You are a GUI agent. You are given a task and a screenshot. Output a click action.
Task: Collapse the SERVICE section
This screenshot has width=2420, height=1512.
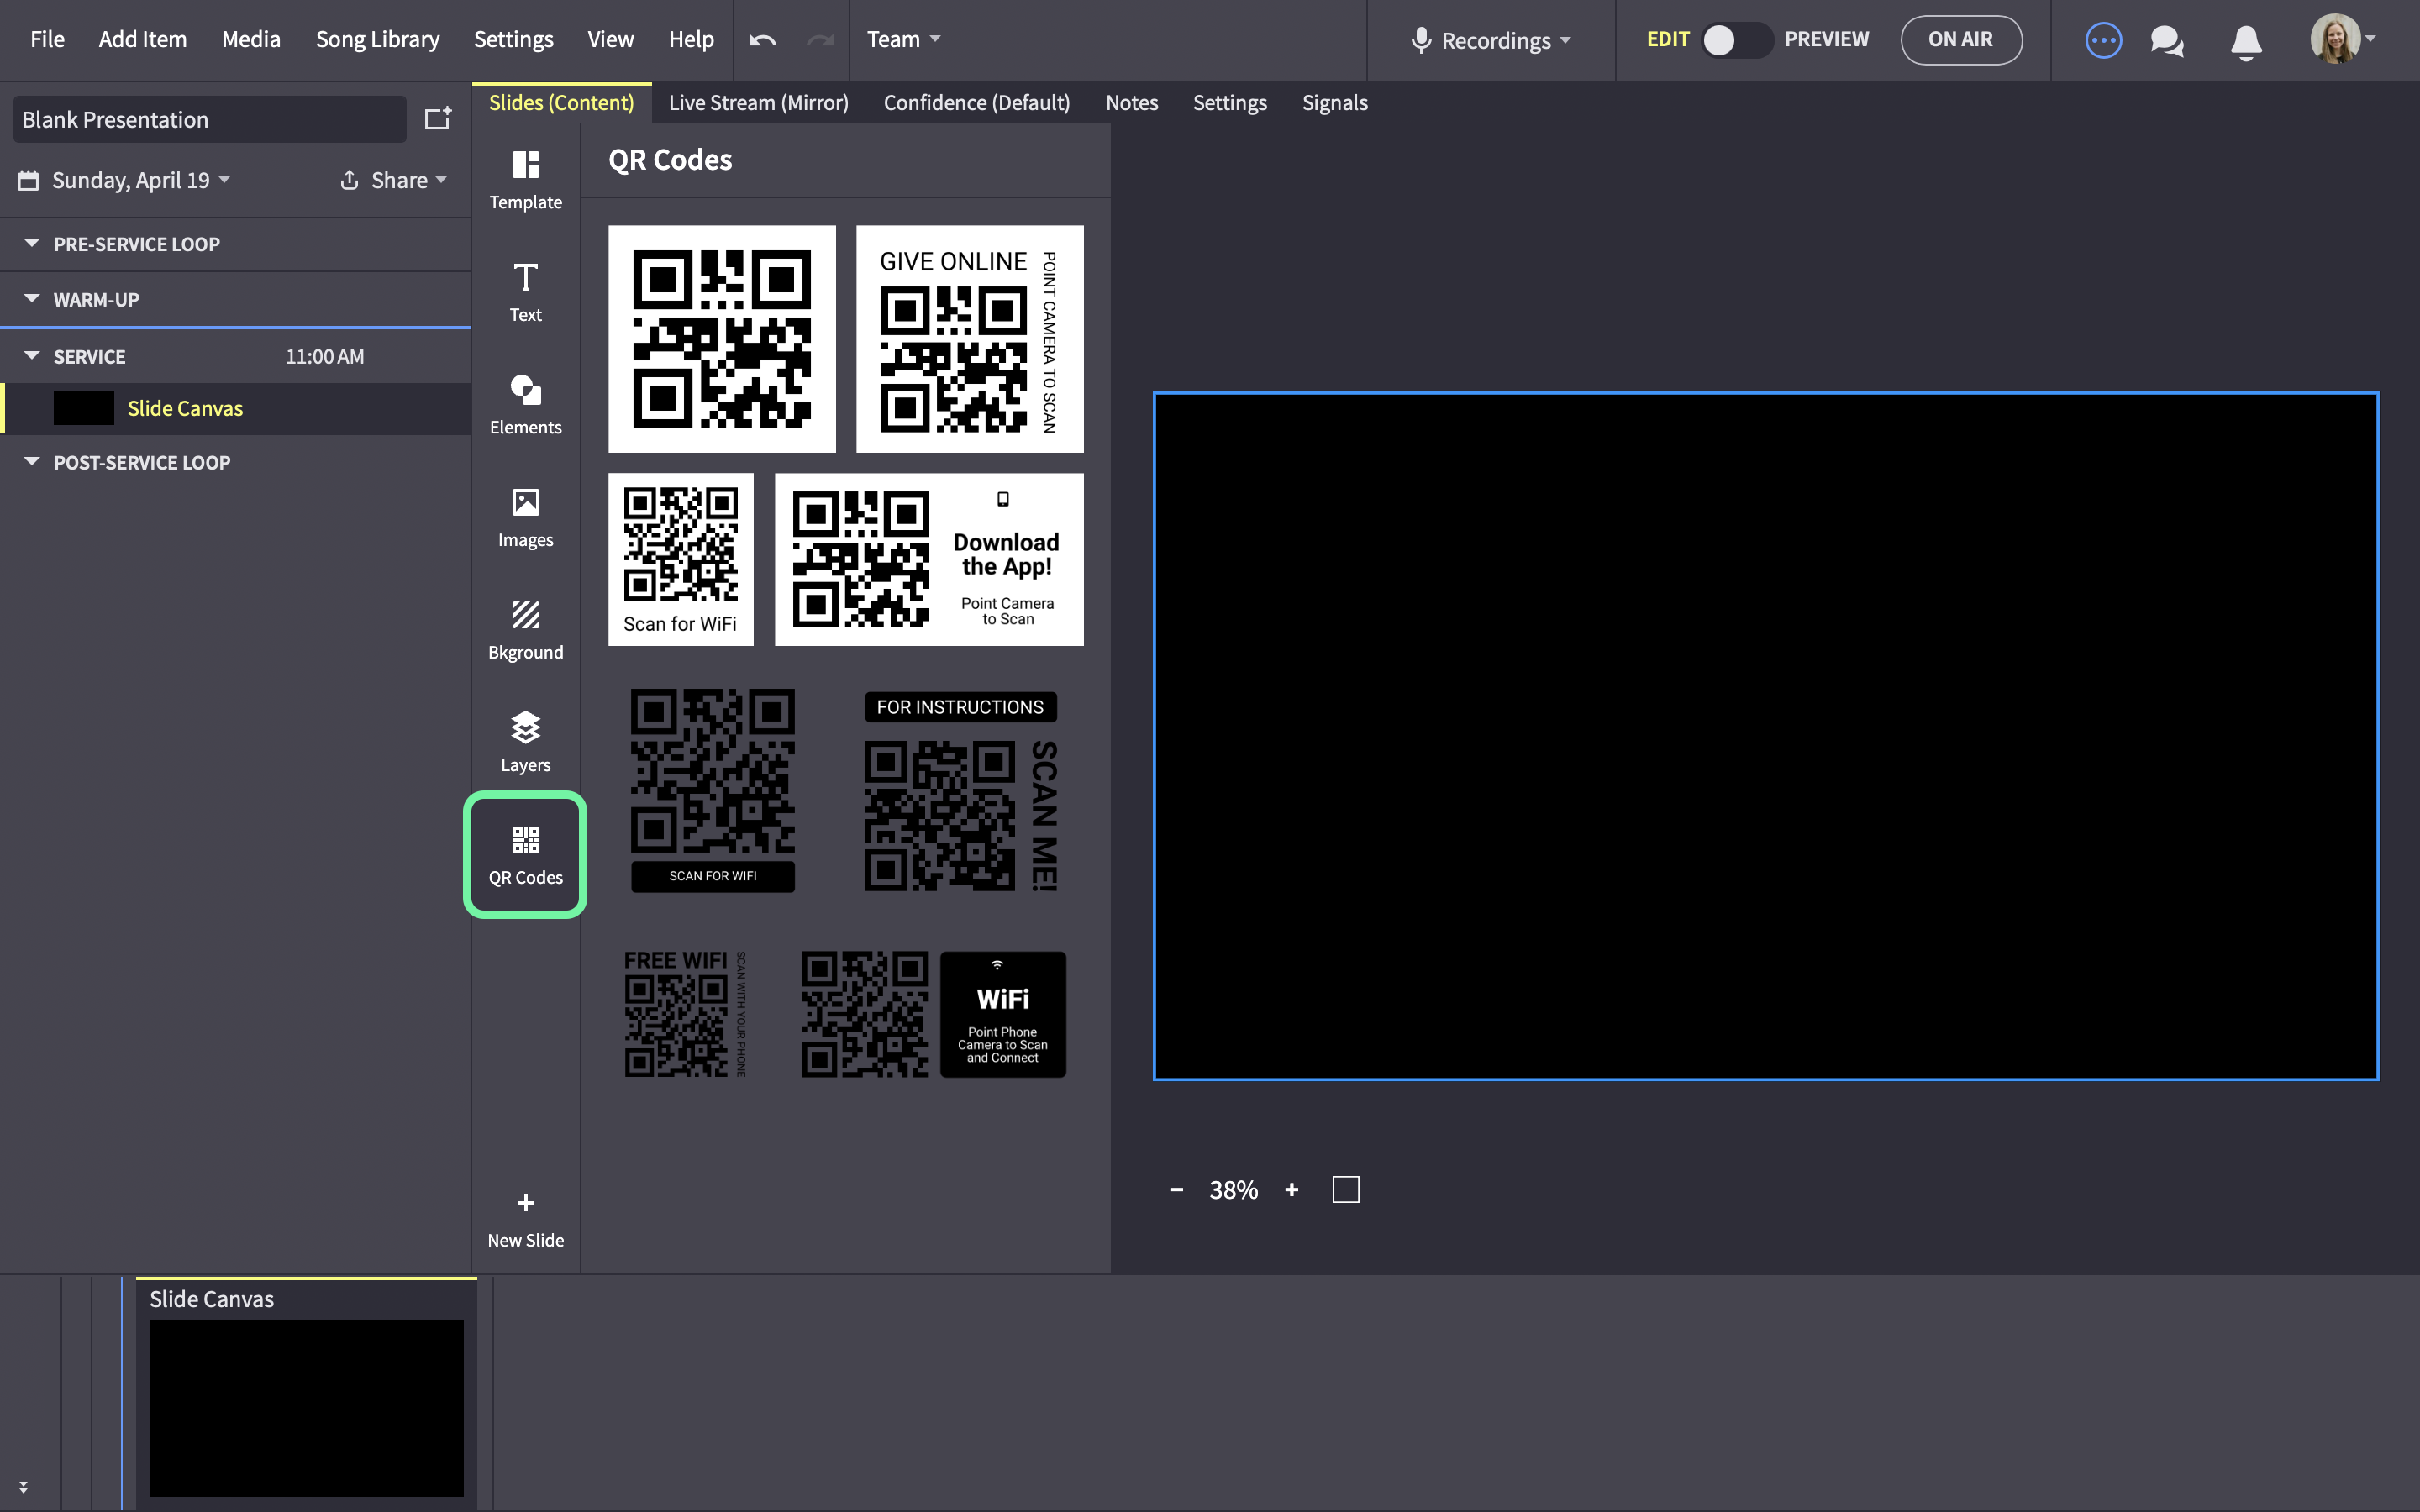point(32,356)
